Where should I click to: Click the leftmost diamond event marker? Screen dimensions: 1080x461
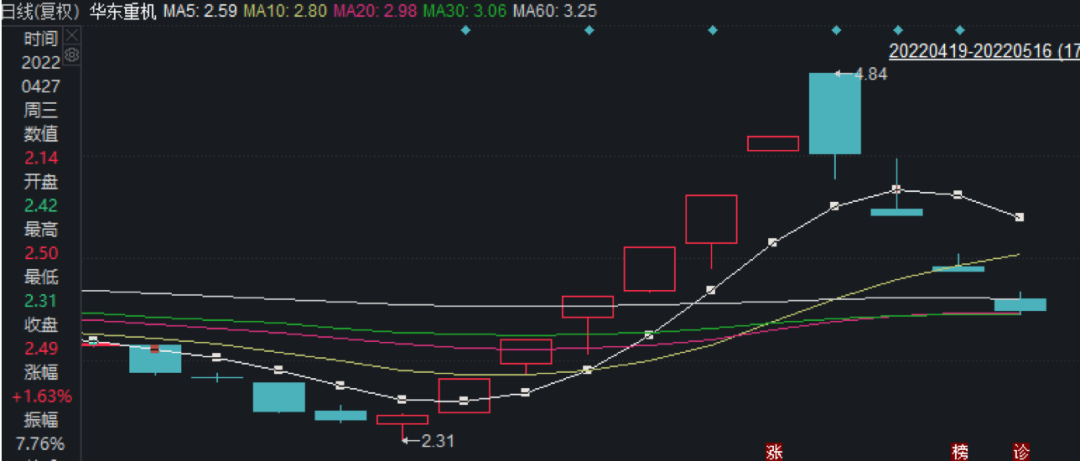[466, 30]
